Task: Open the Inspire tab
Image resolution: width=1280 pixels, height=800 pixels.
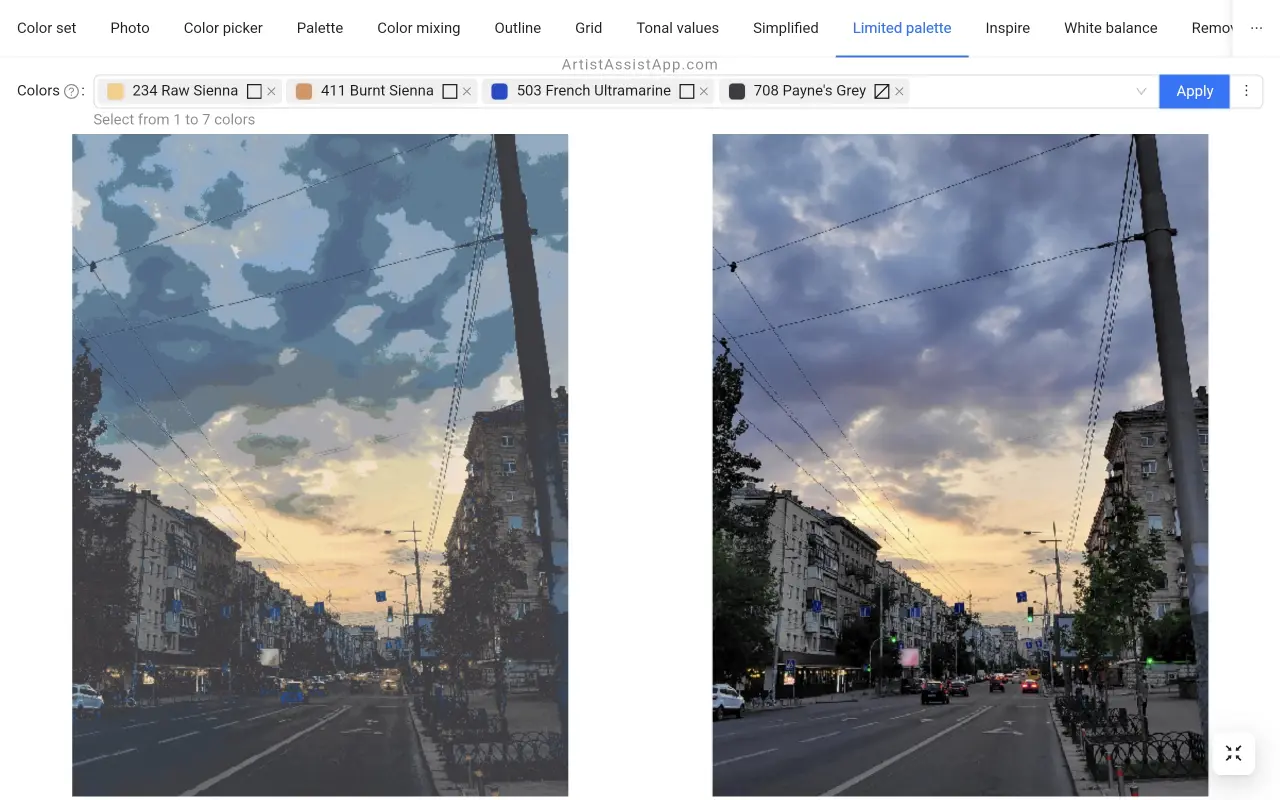Action: [x=1008, y=28]
